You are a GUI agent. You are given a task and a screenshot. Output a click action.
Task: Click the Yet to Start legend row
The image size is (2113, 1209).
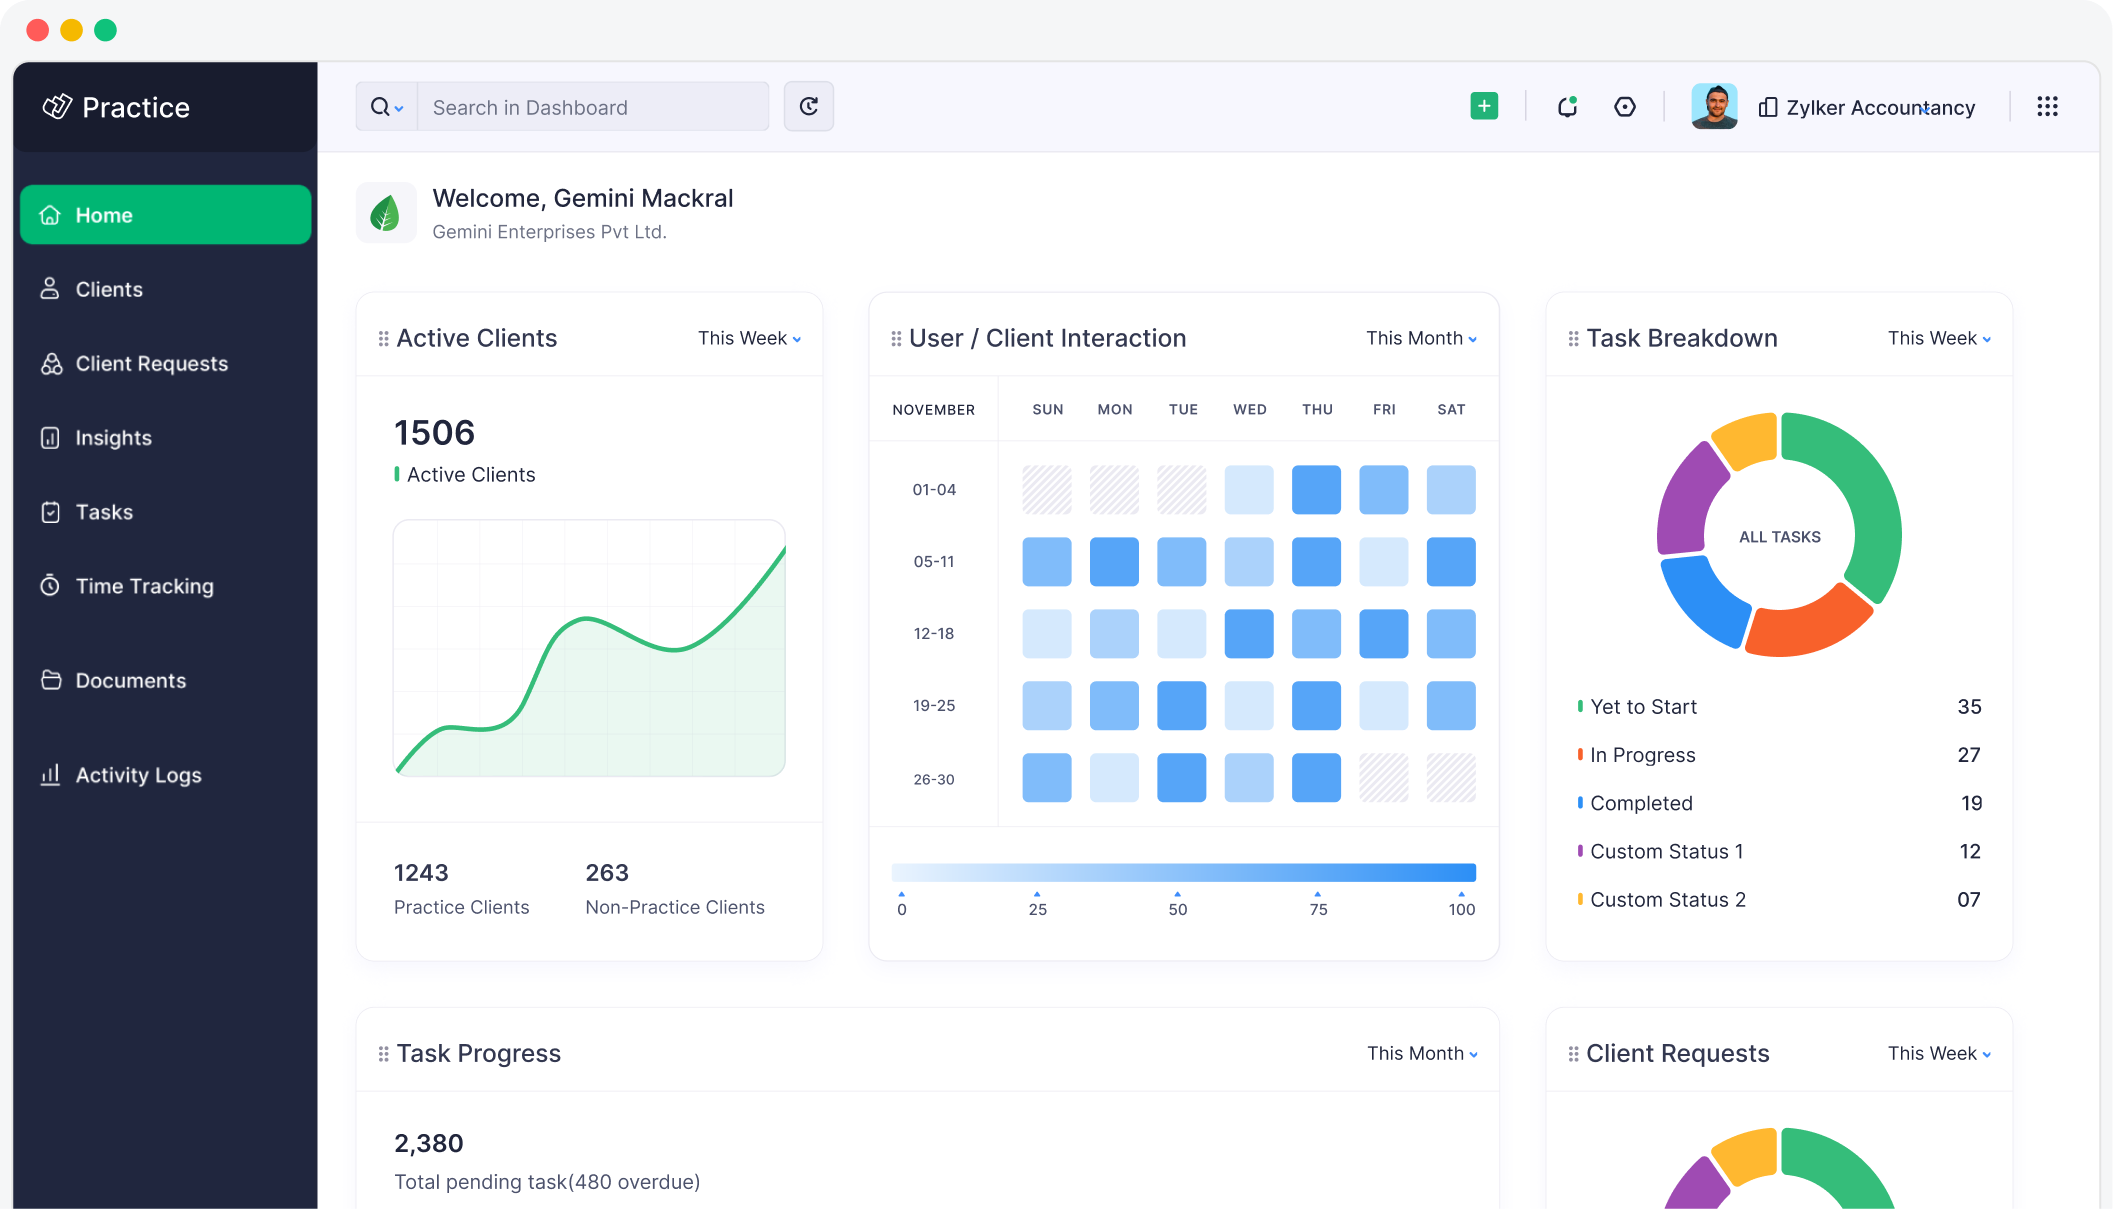[x=1779, y=707]
